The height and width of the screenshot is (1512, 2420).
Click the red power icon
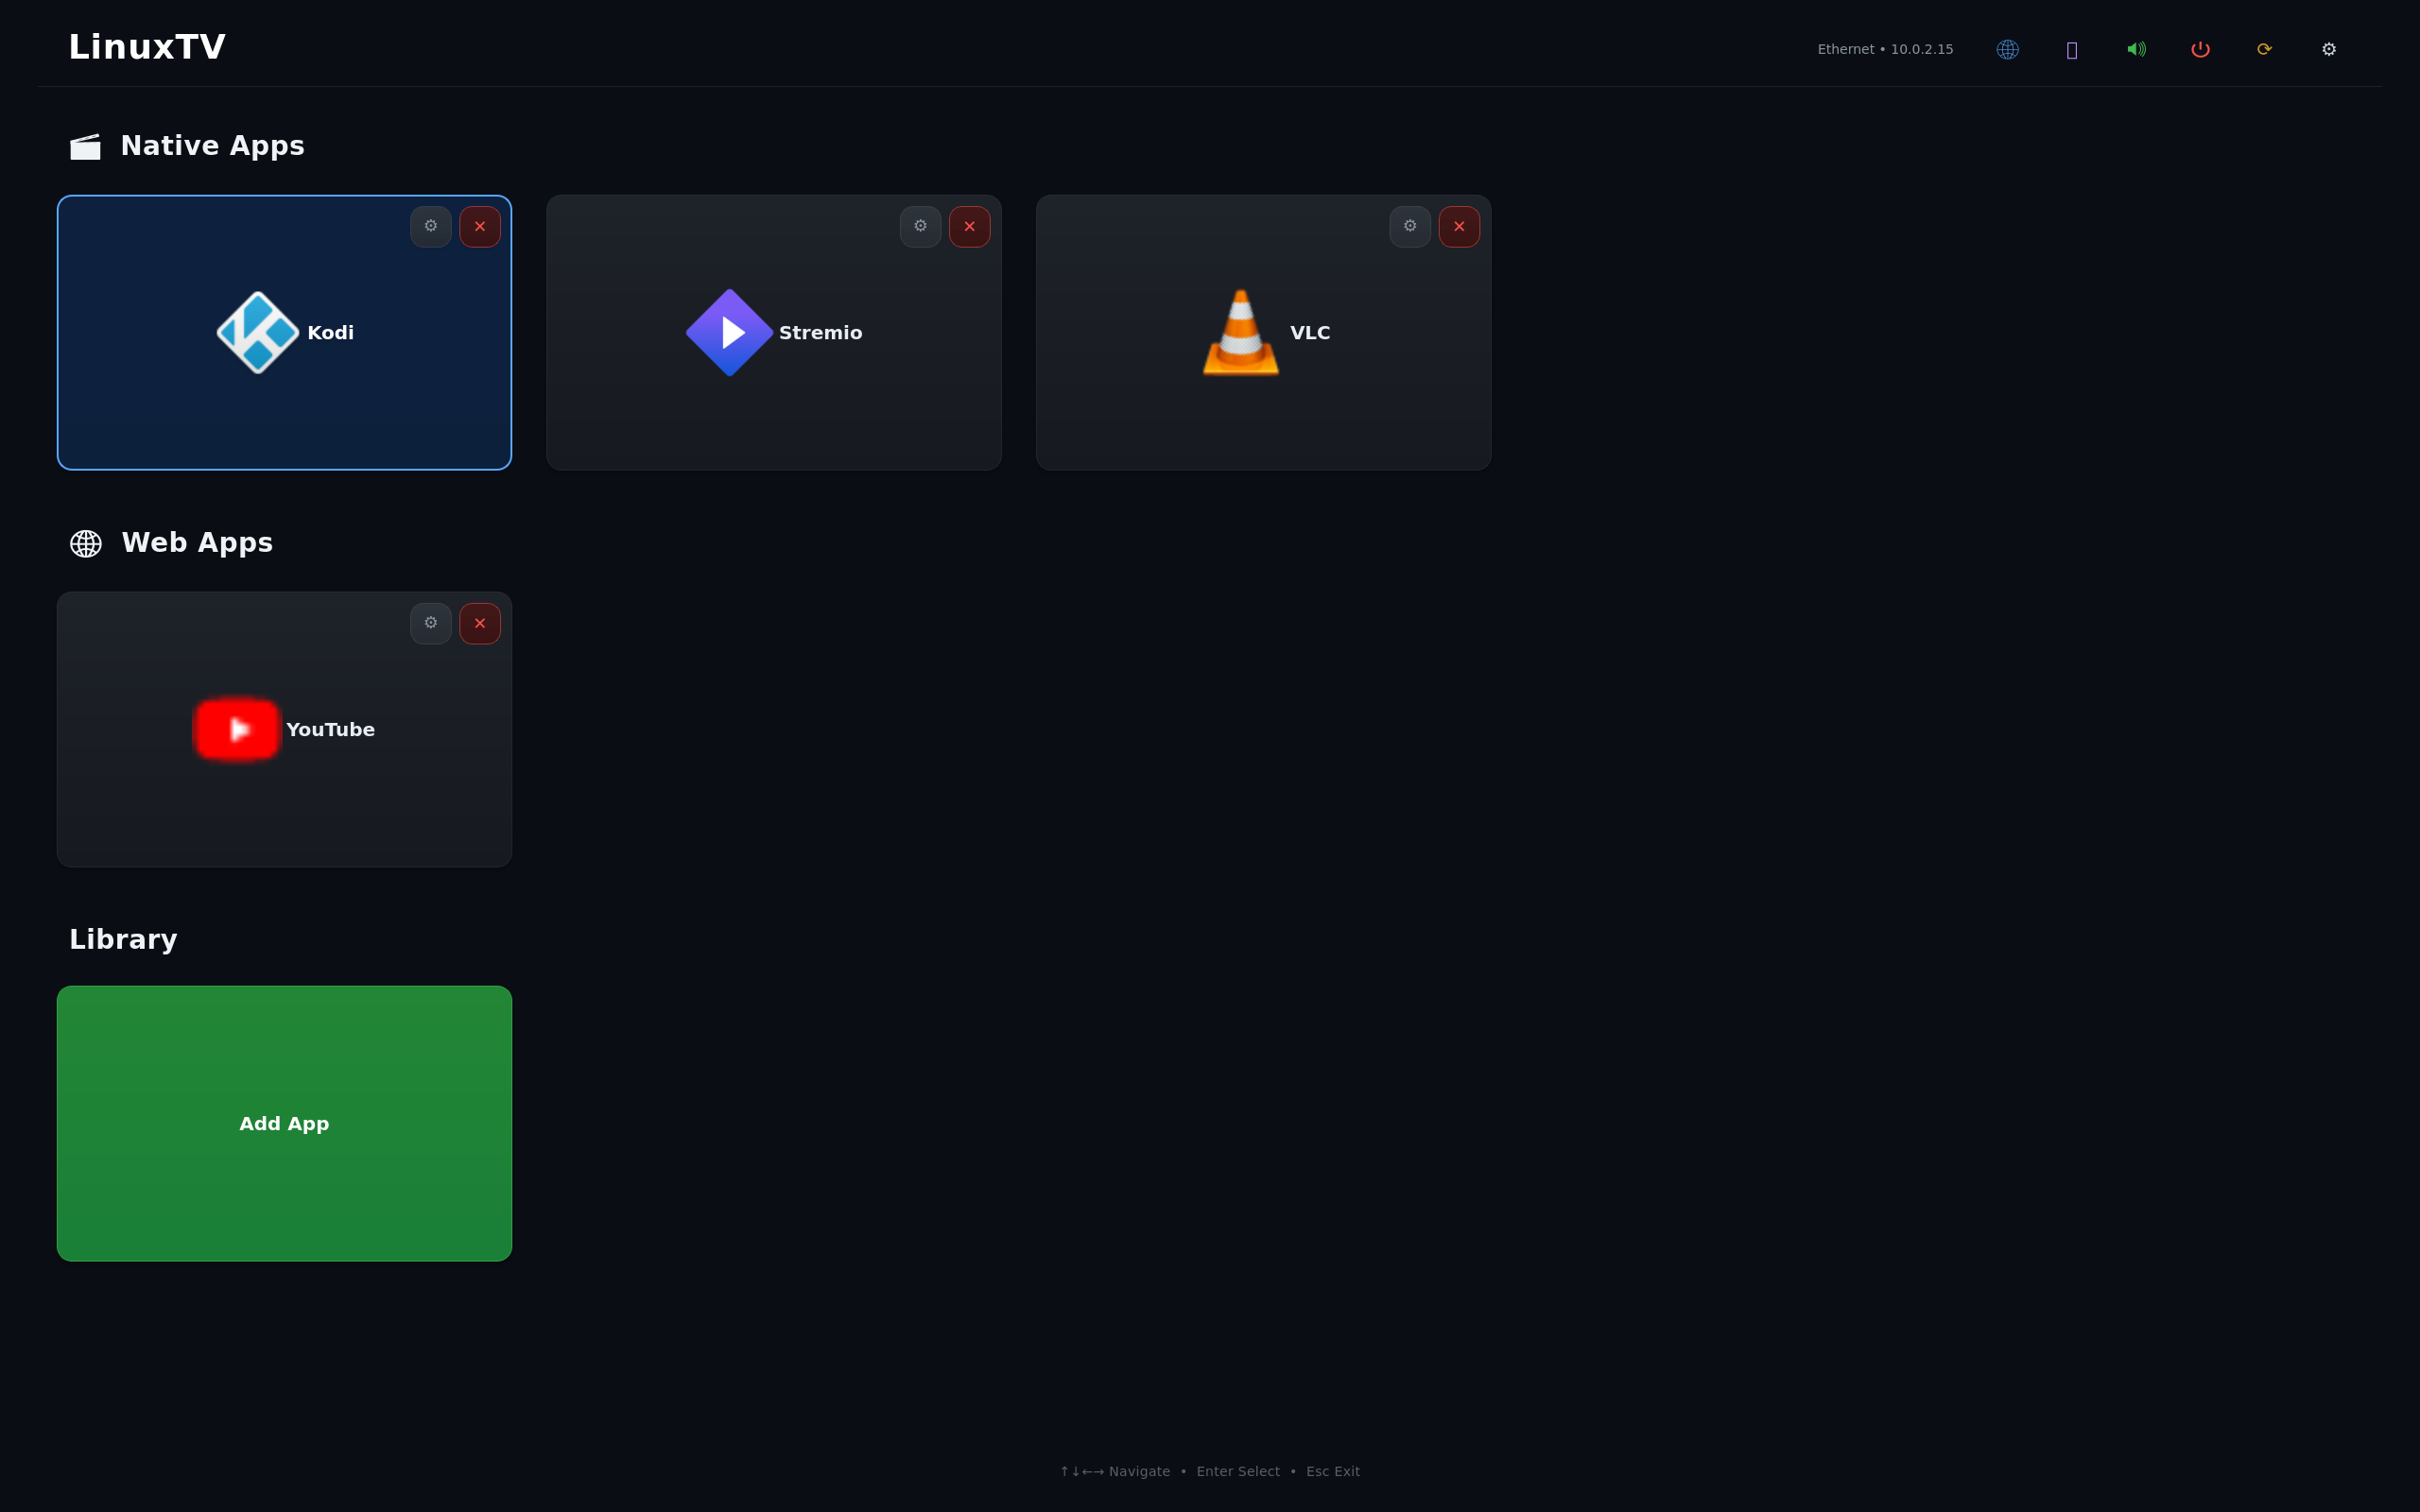[2200, 49]
